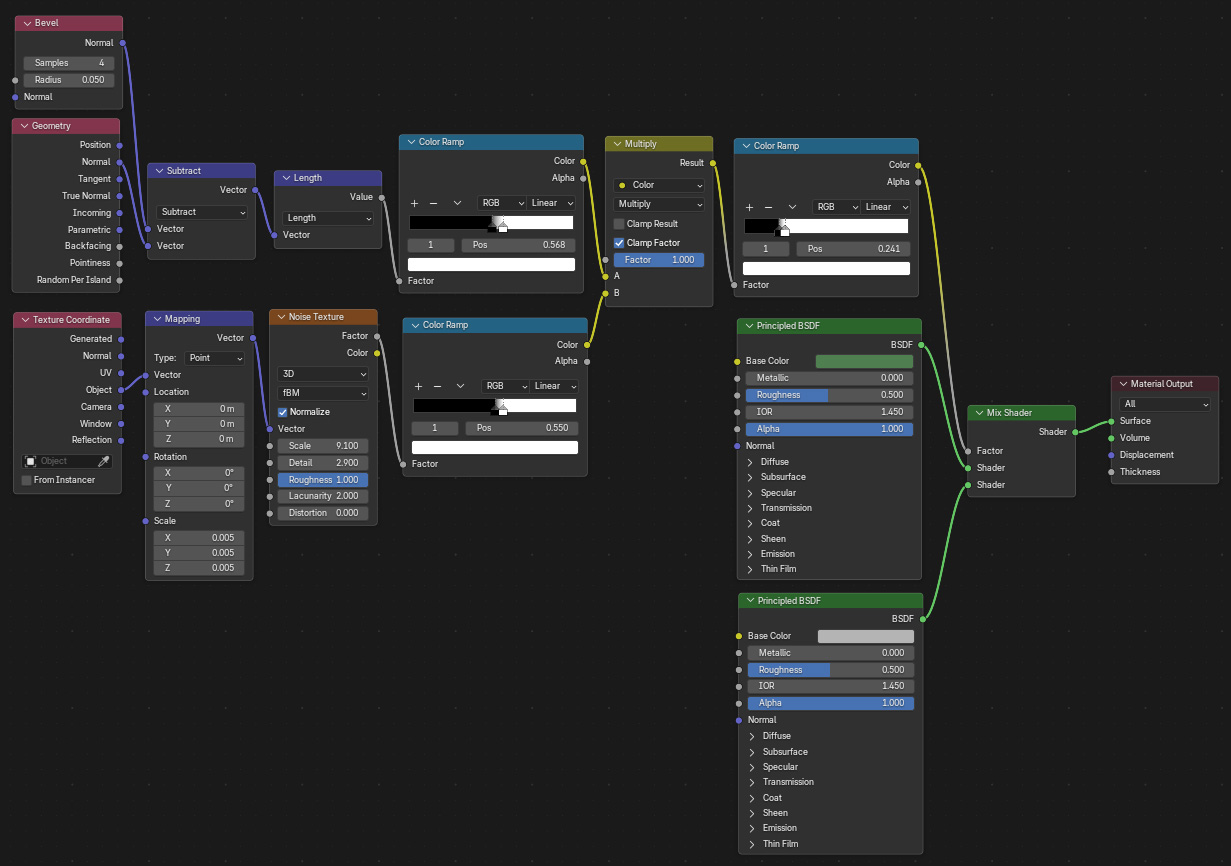This screenshot has width=1231, height=866.
Task: Disable the Normalize checkbox in Noise Texture
Action: coord(283,412)
